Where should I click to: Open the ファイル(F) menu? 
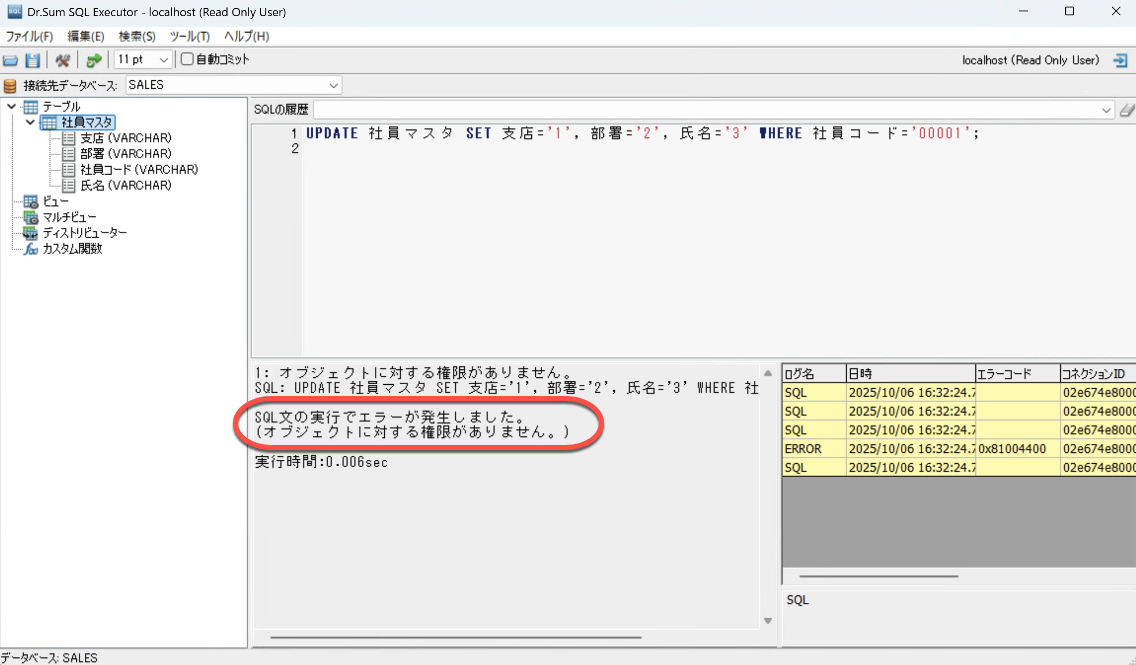pos(30,36)
